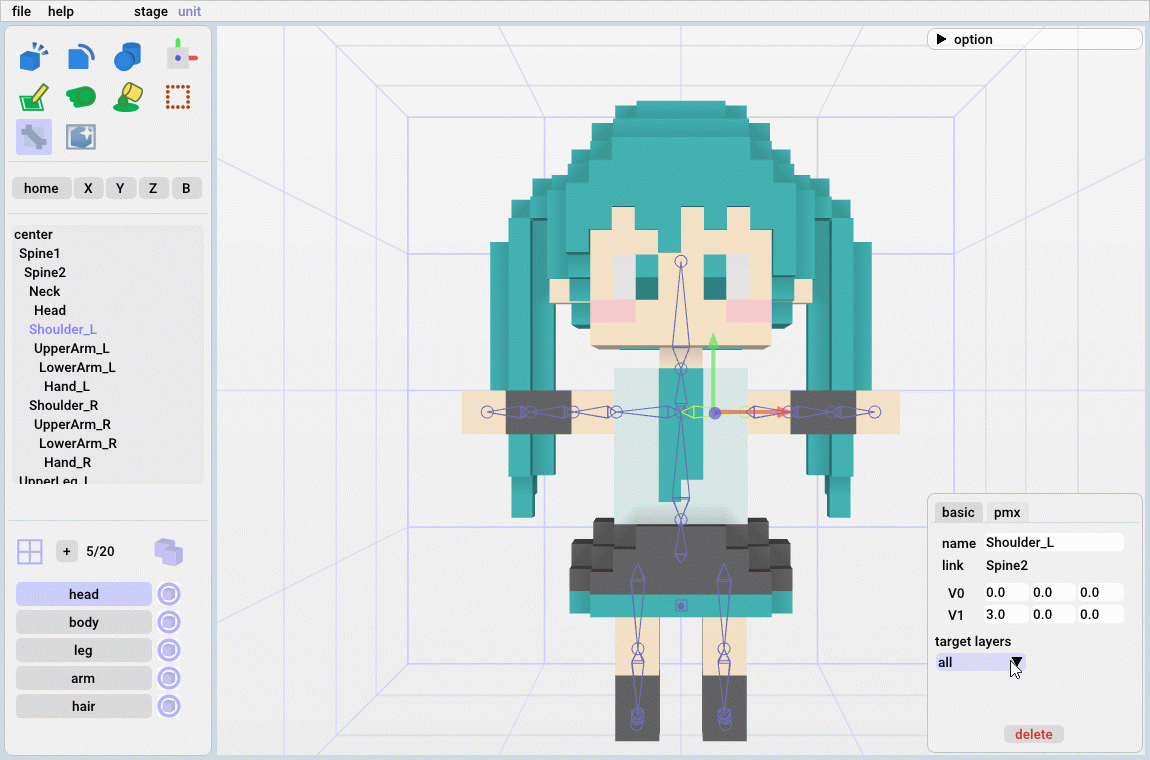Select the head layer
This screenshot has width=1150, height=760.
point(84,594)
